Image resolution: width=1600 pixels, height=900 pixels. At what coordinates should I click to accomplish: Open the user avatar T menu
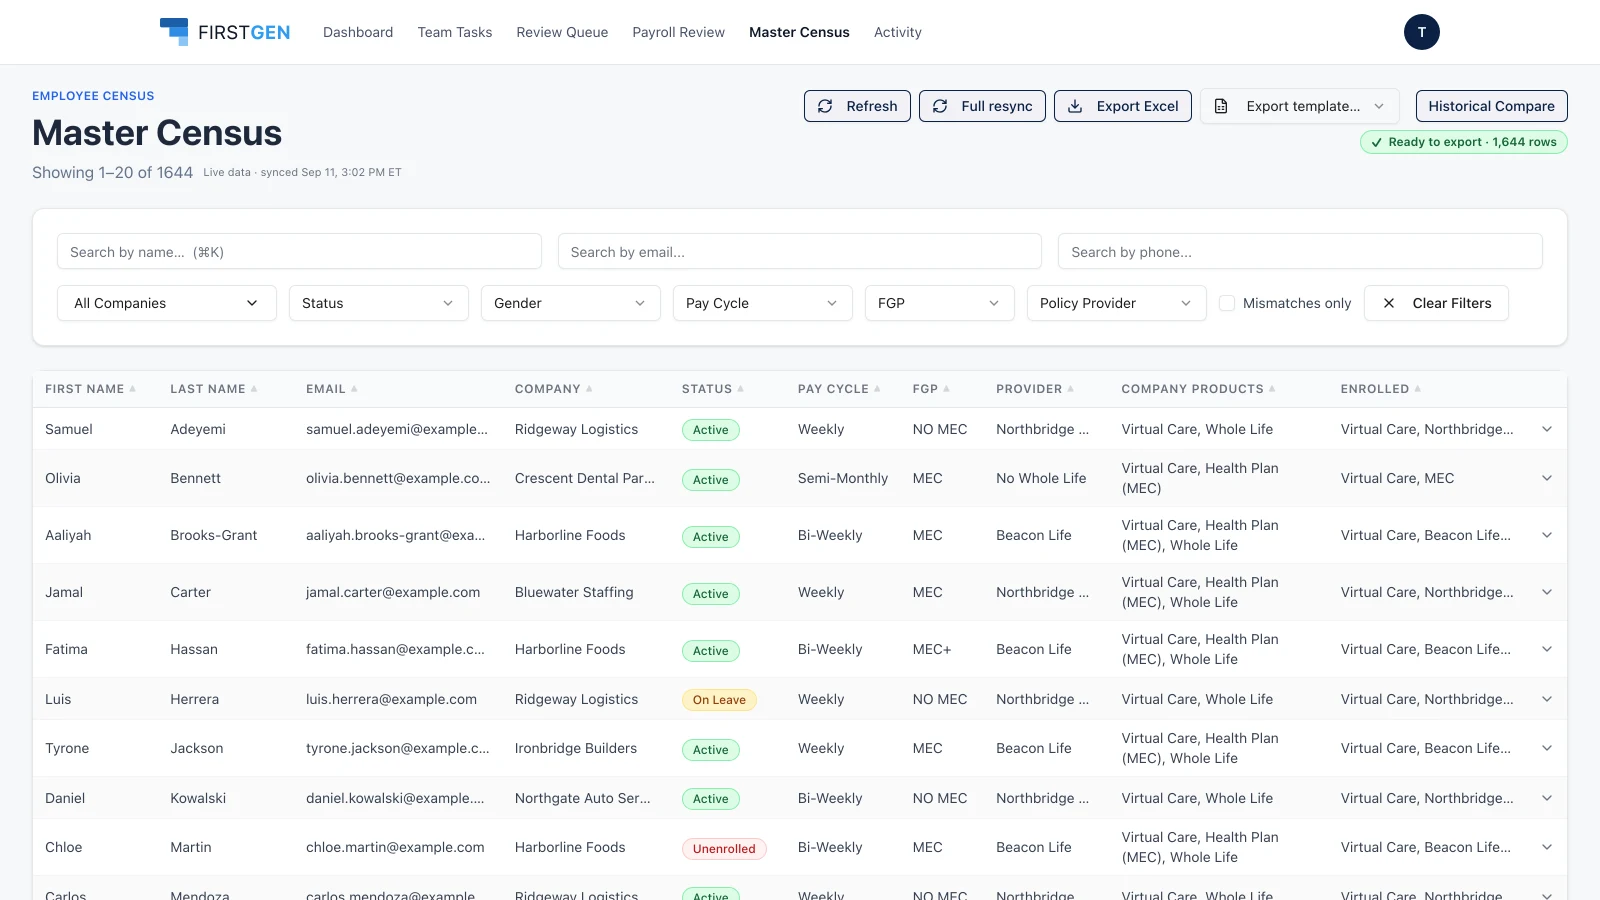coord(1421,32)
